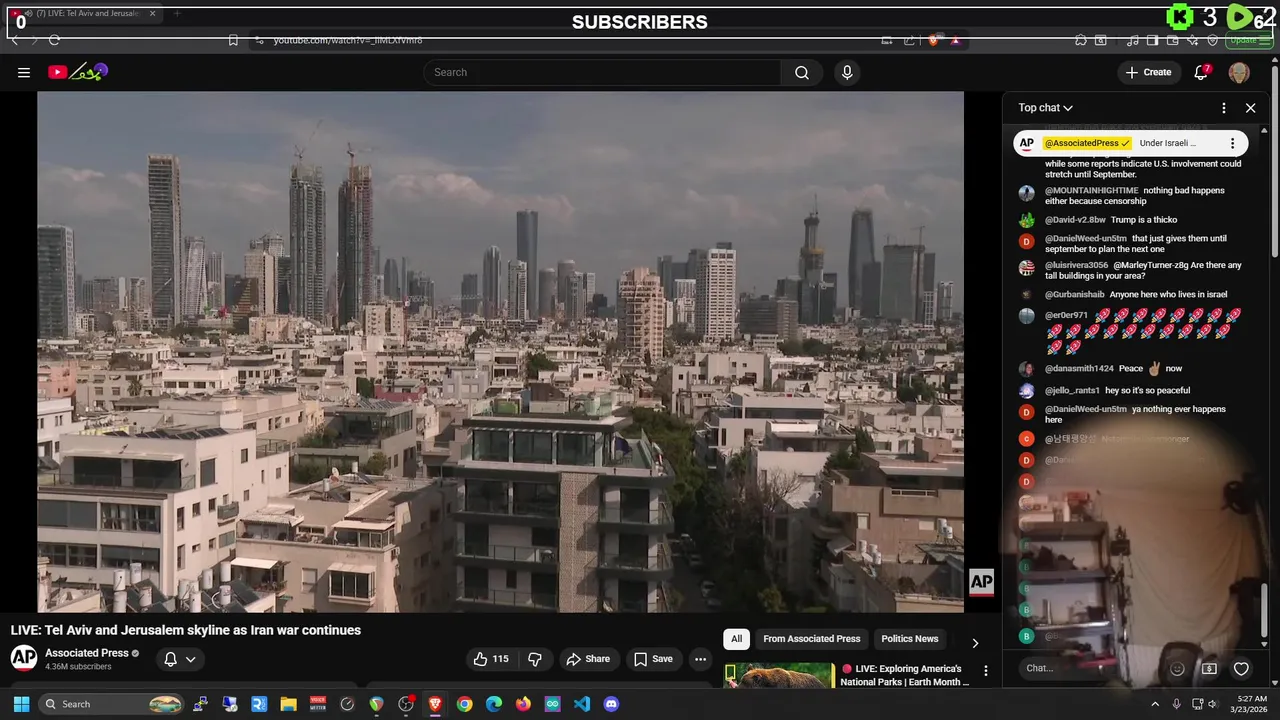Viewport: 1280px width, 720px height.
Task: Save the video to a playlist
Action: 653,659
